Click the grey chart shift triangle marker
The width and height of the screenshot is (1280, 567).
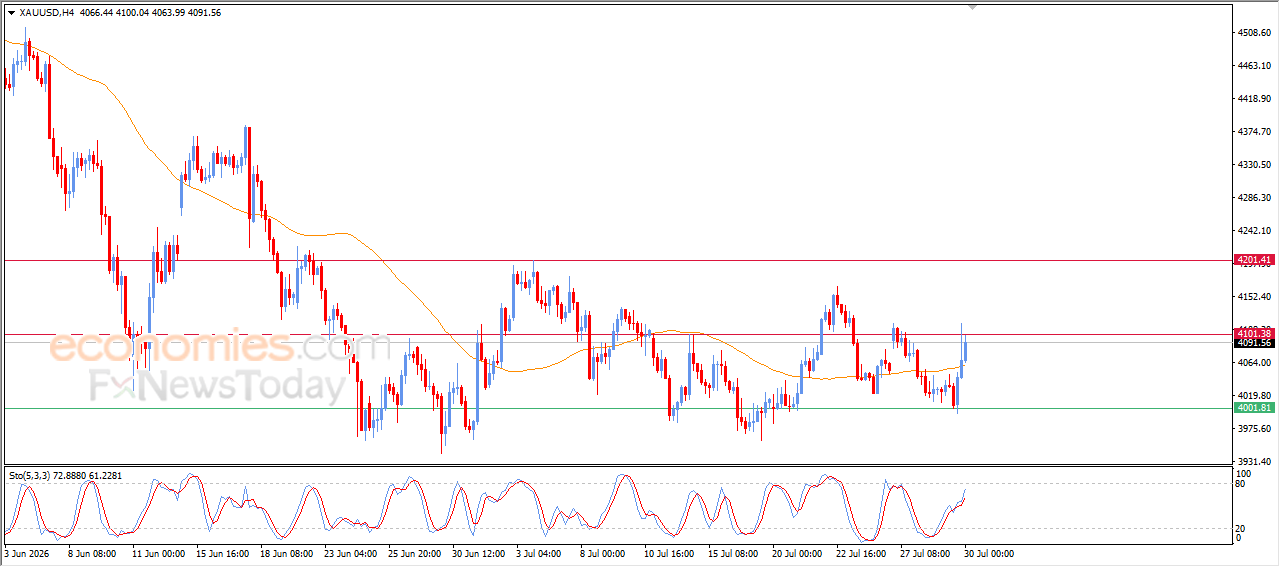(971, 8)
